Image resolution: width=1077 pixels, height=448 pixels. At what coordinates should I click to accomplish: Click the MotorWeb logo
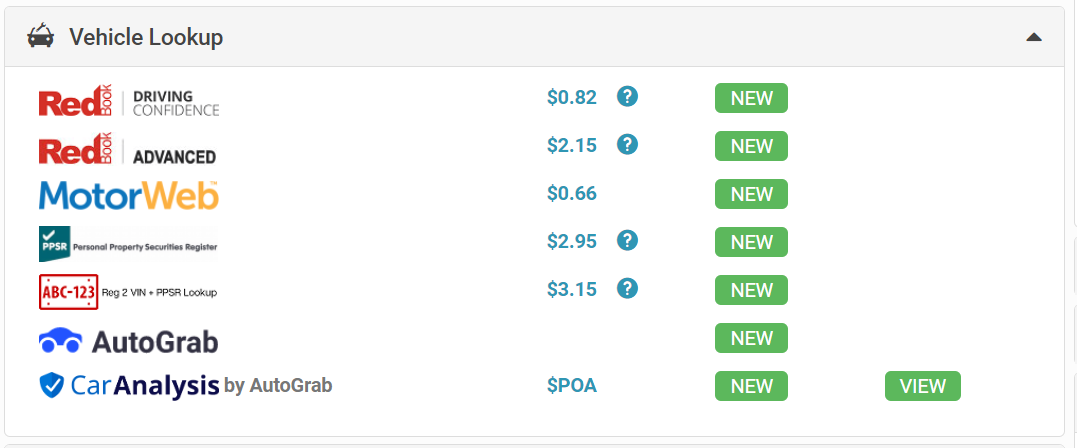(129, 196)
